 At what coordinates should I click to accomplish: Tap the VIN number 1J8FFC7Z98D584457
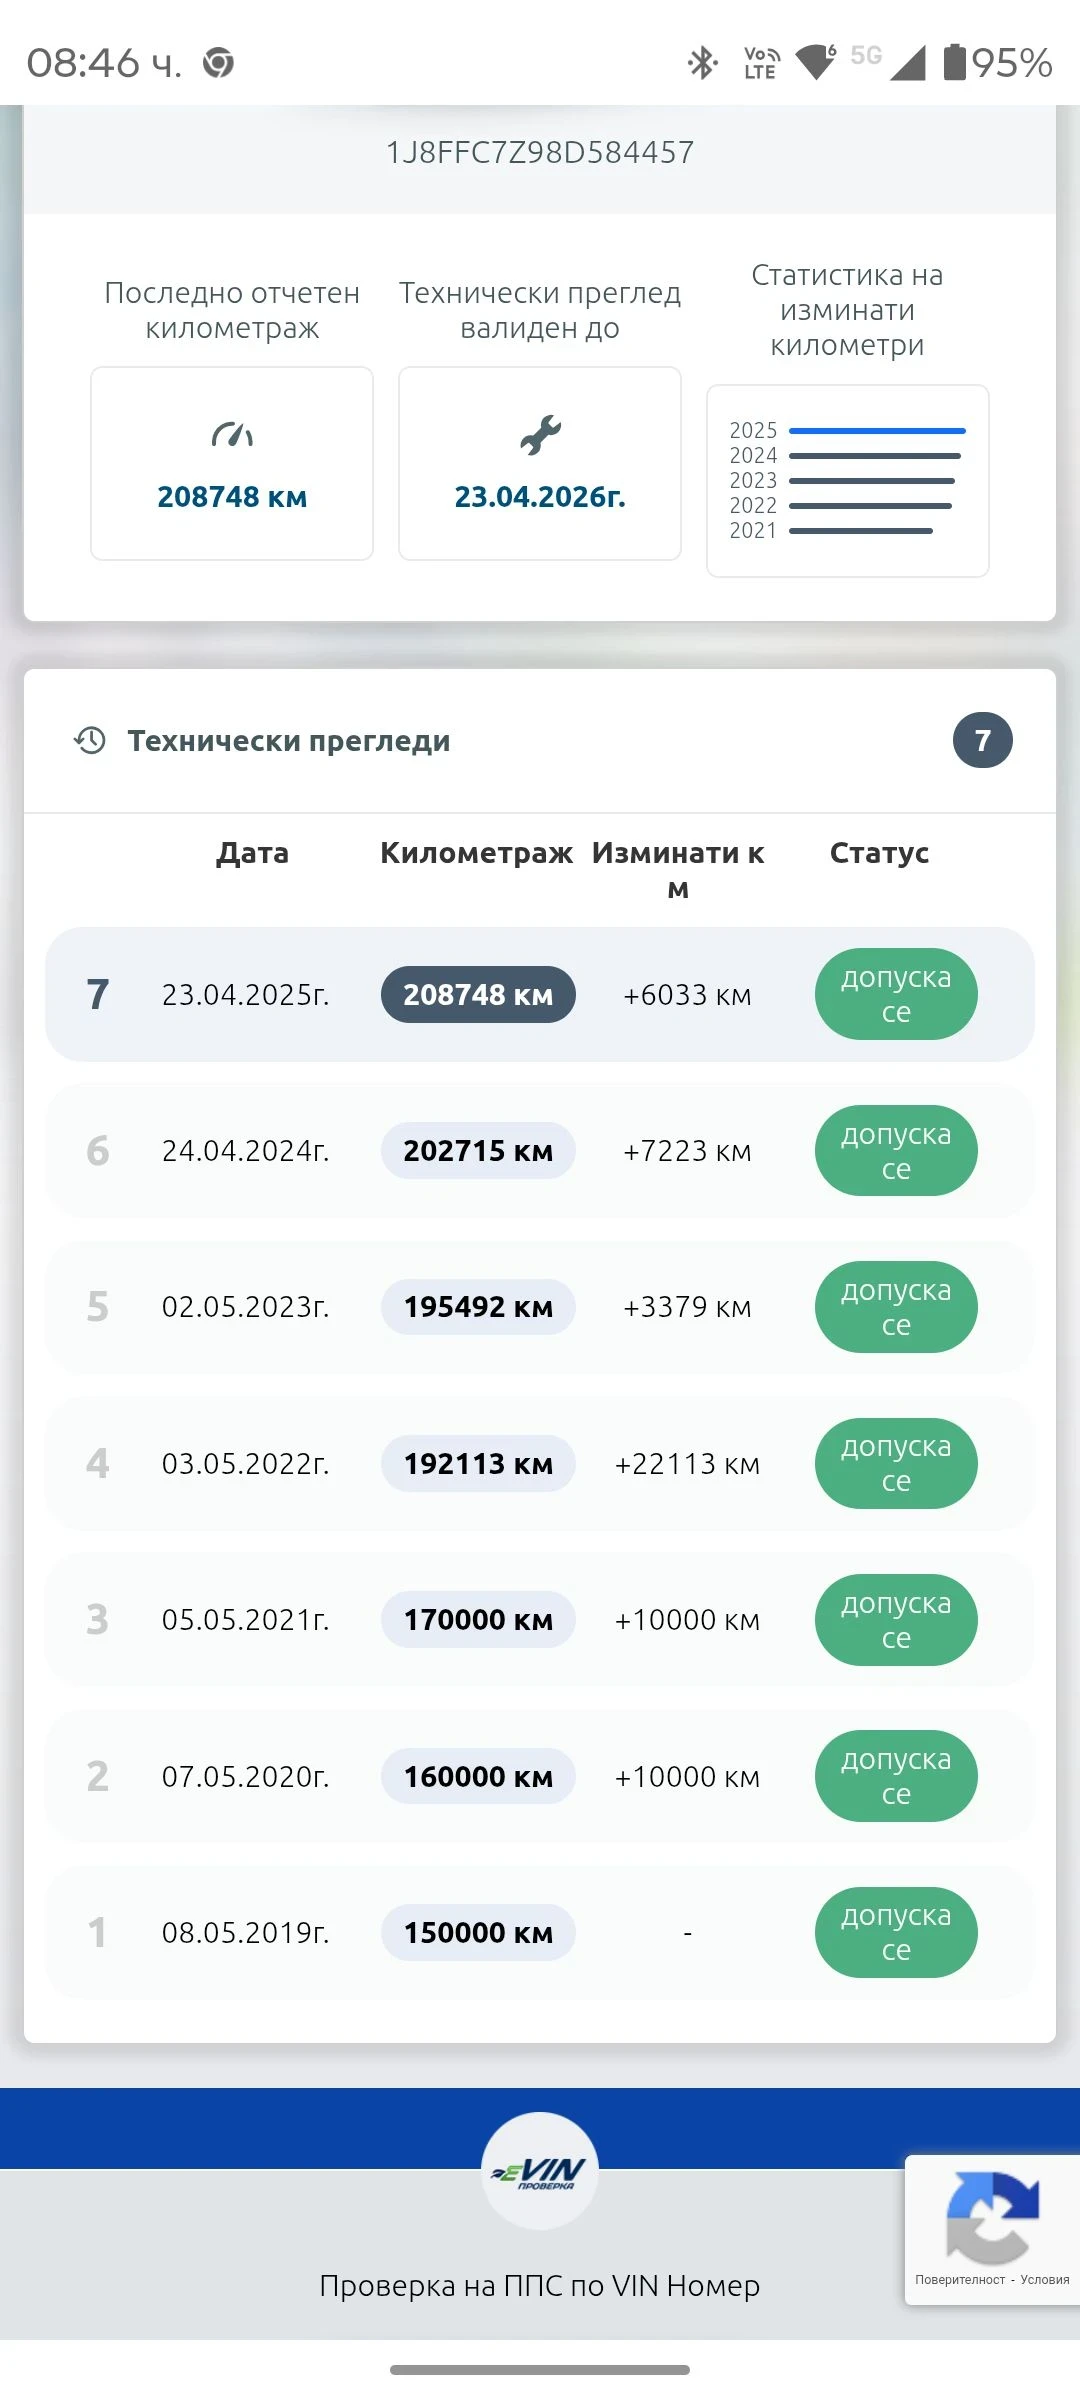[540, 152]
